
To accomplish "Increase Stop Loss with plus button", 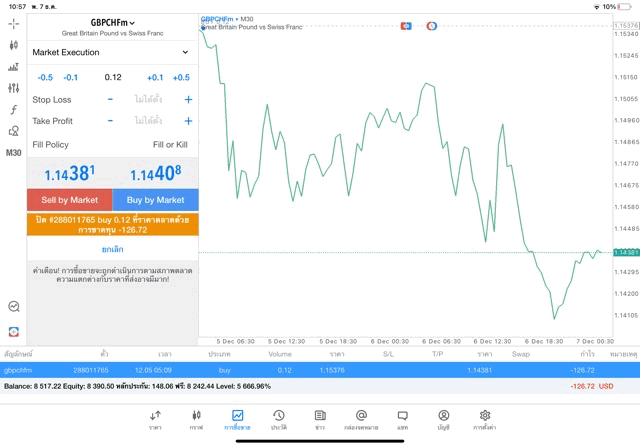I will 188,99.
